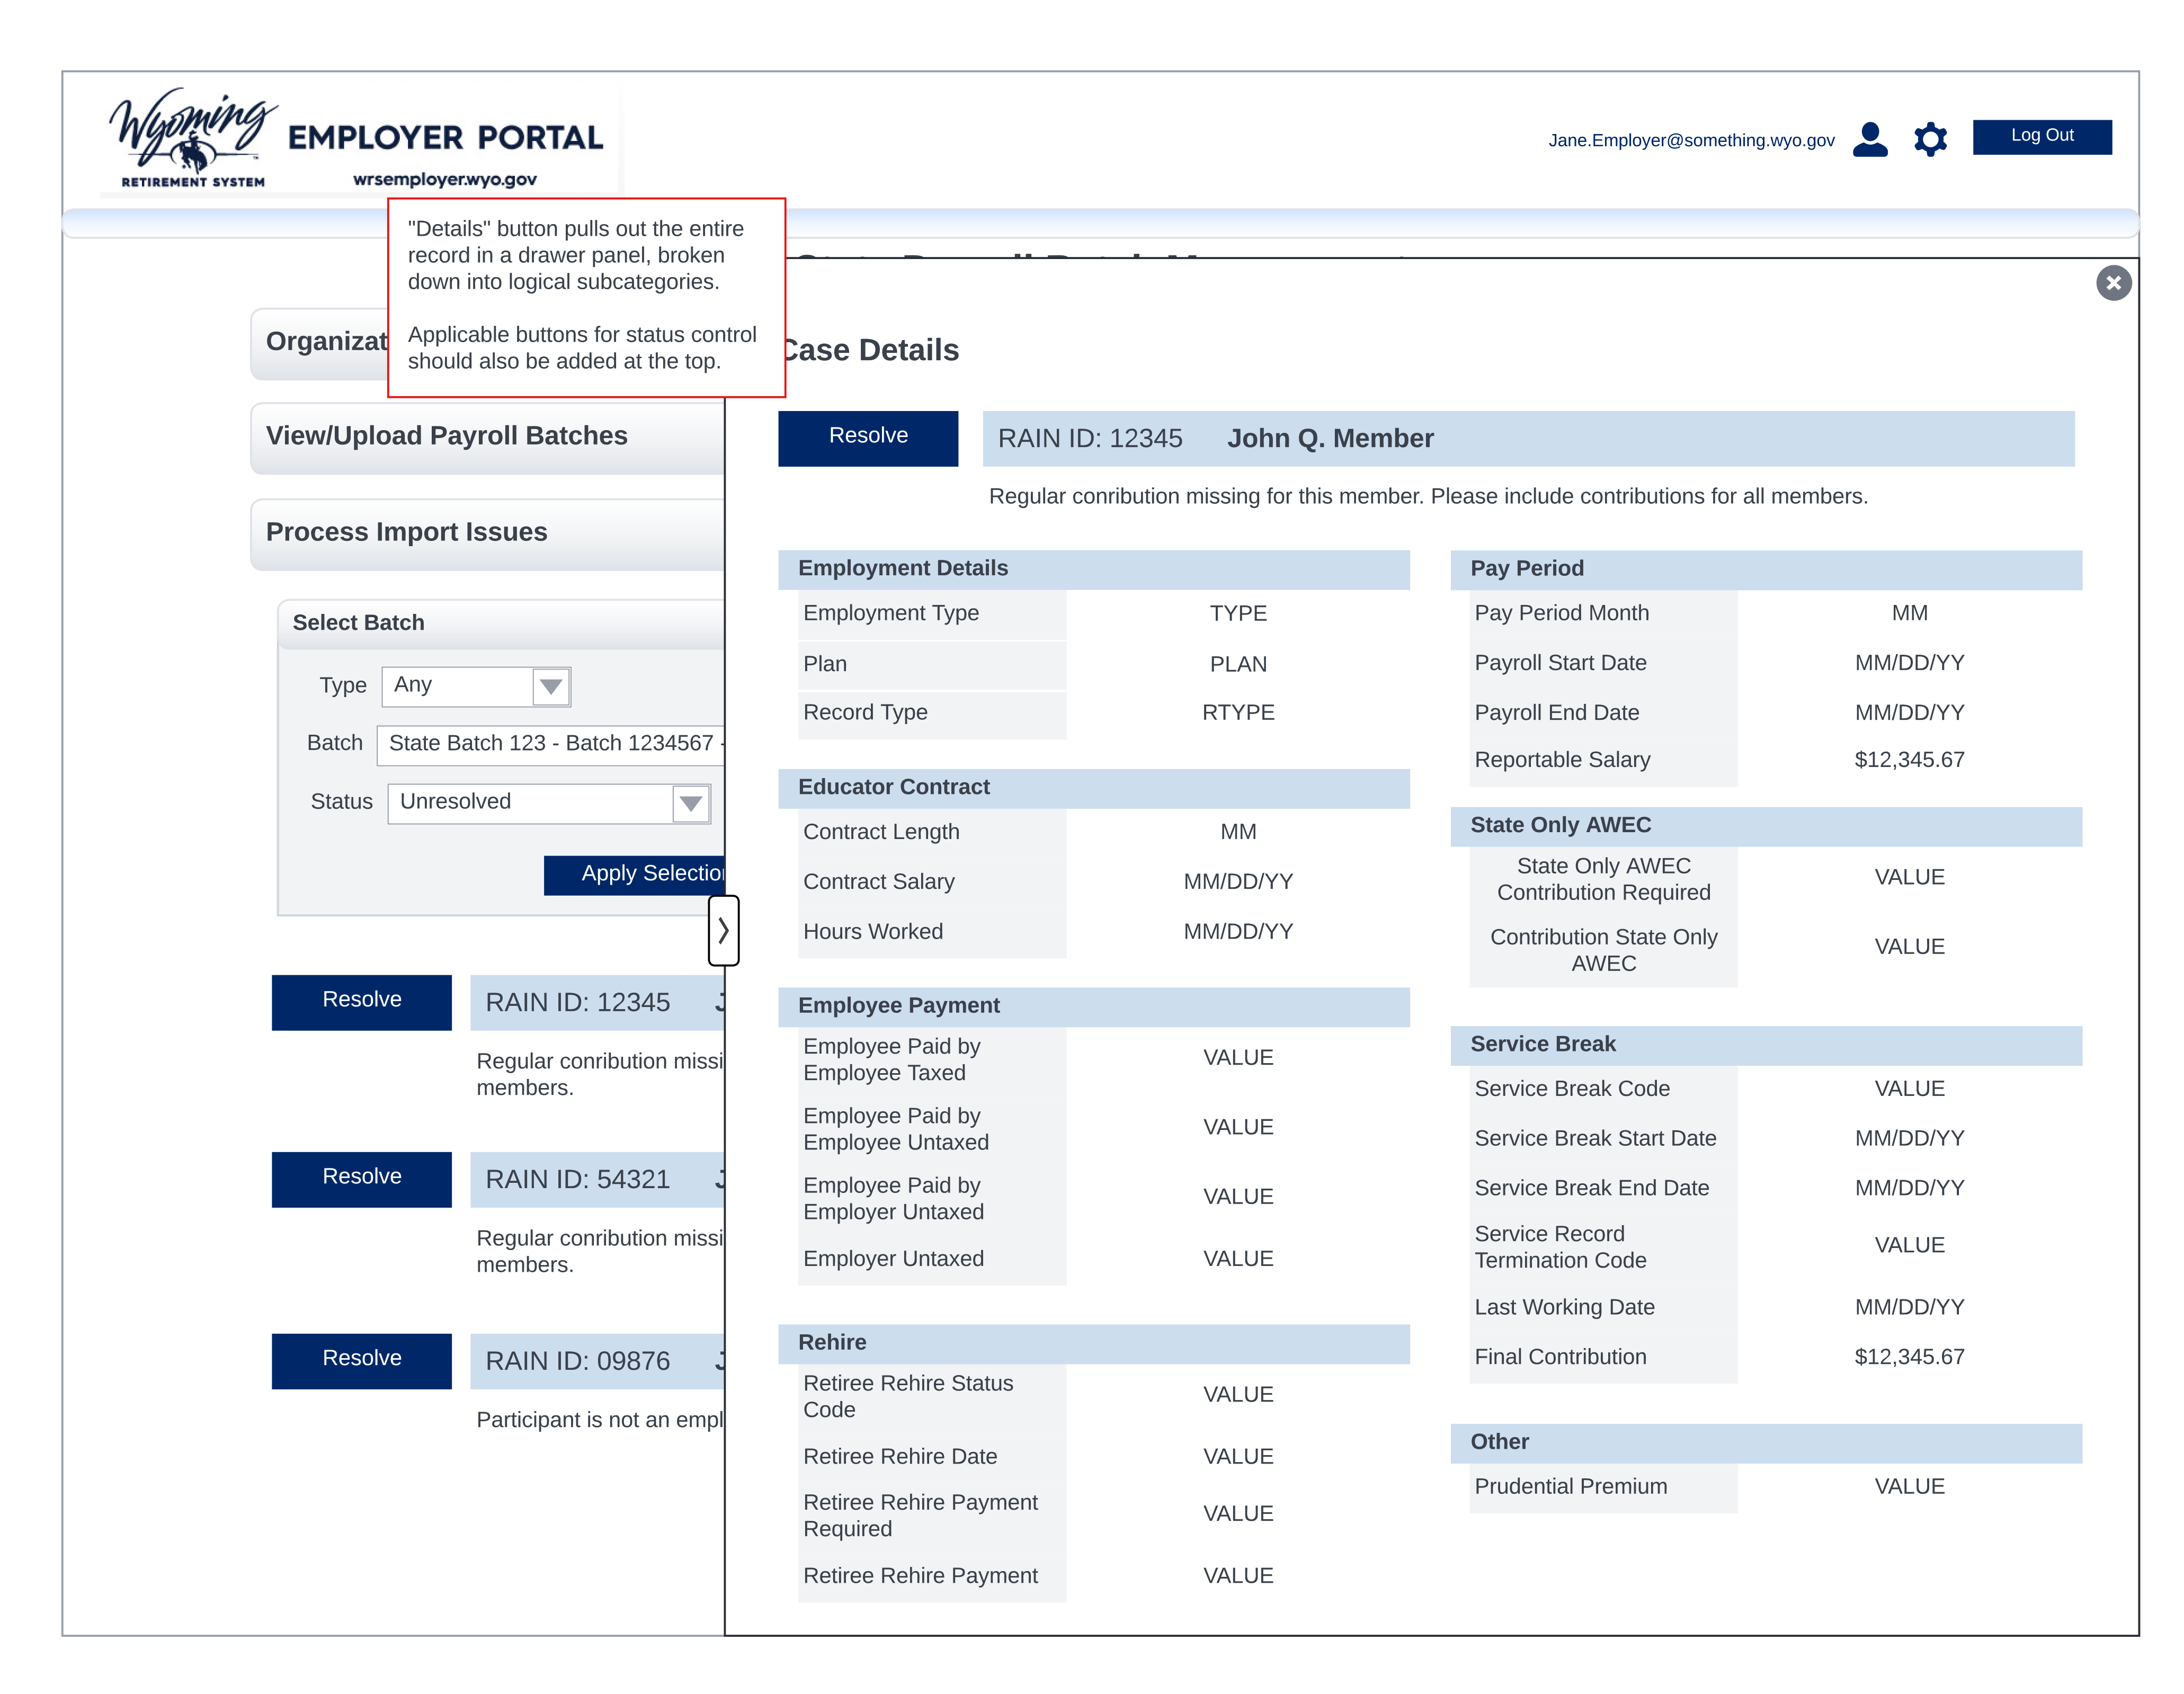
Task: Open Process Import Issues section
Action: coord(488,534)
